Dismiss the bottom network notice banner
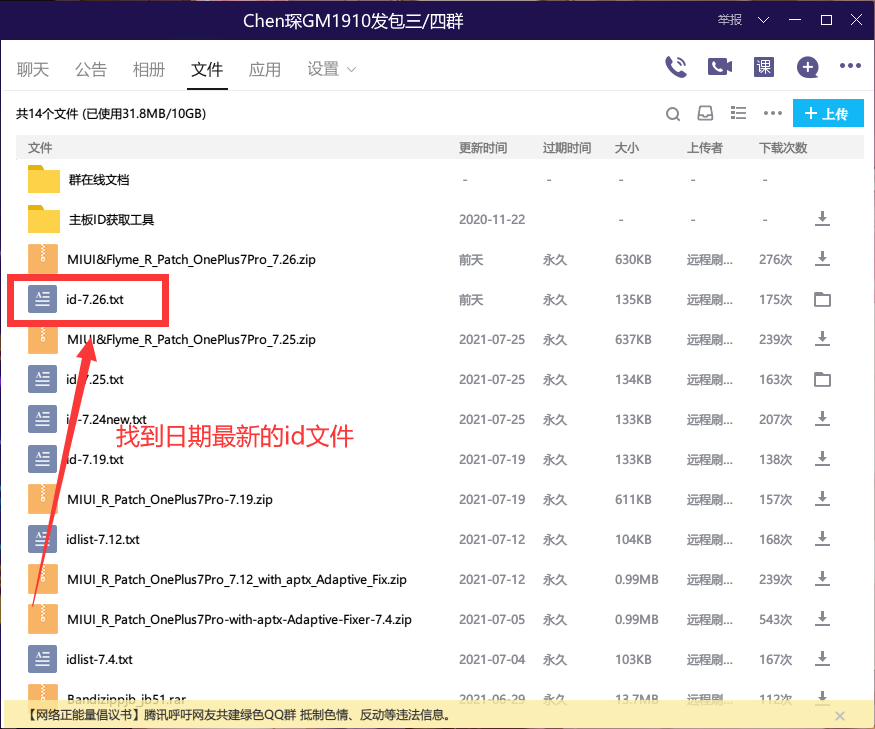Screen dimensions: 875x729 [x=840, y=716]
